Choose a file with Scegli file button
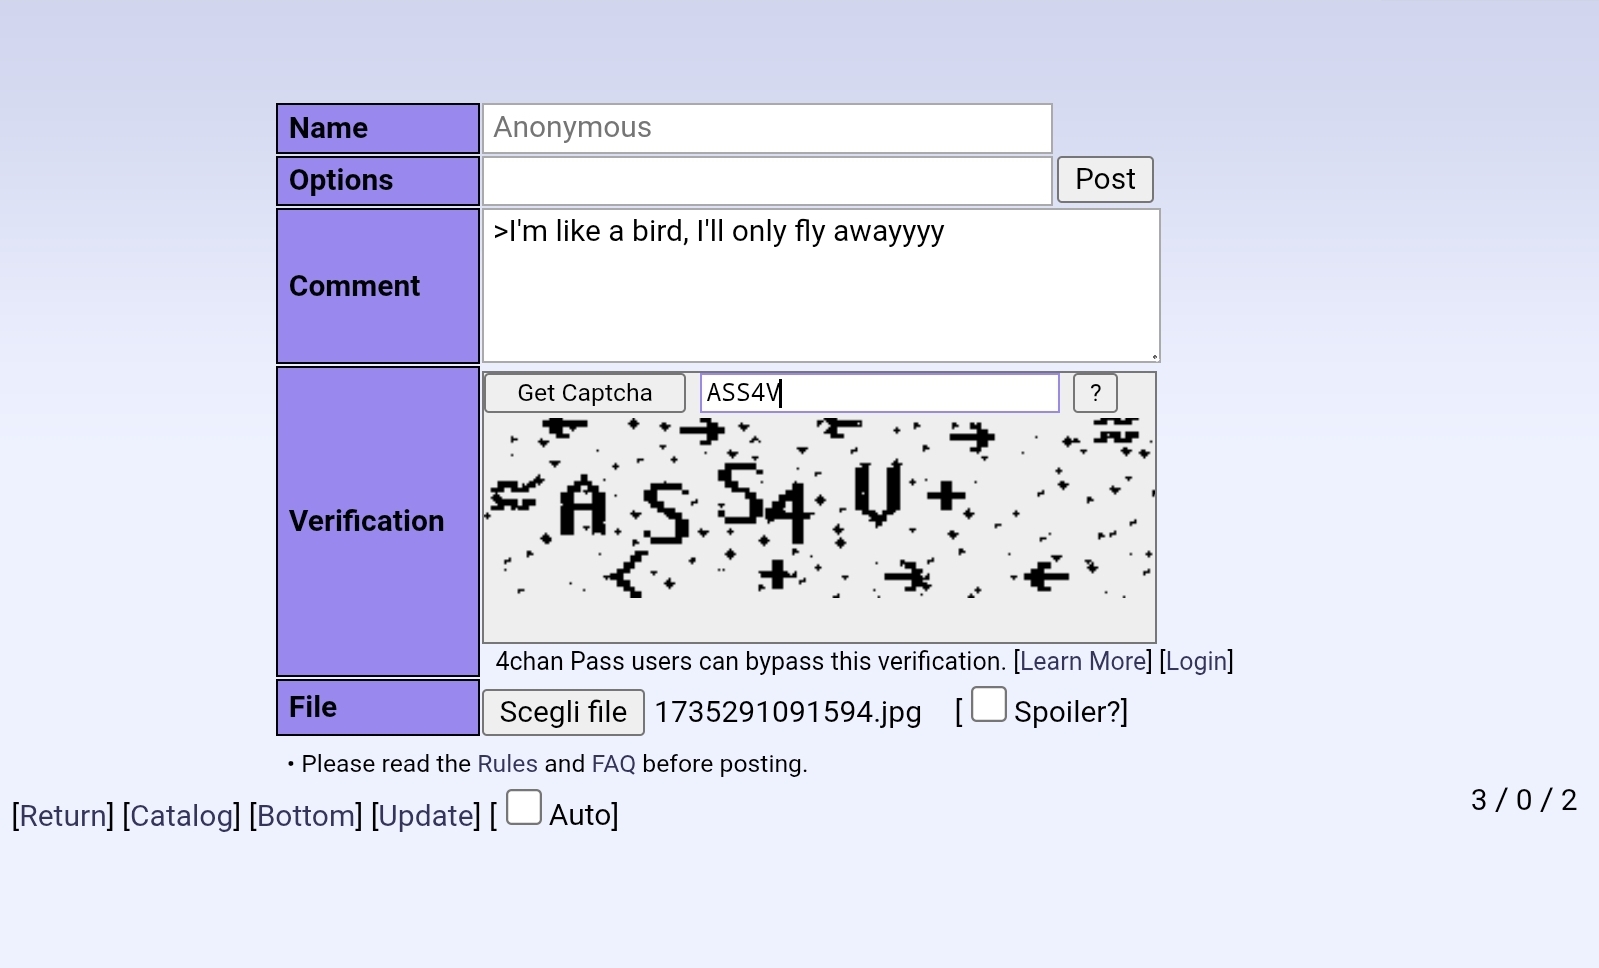Screen dimensions: 1599x968 tap(563, 712)
